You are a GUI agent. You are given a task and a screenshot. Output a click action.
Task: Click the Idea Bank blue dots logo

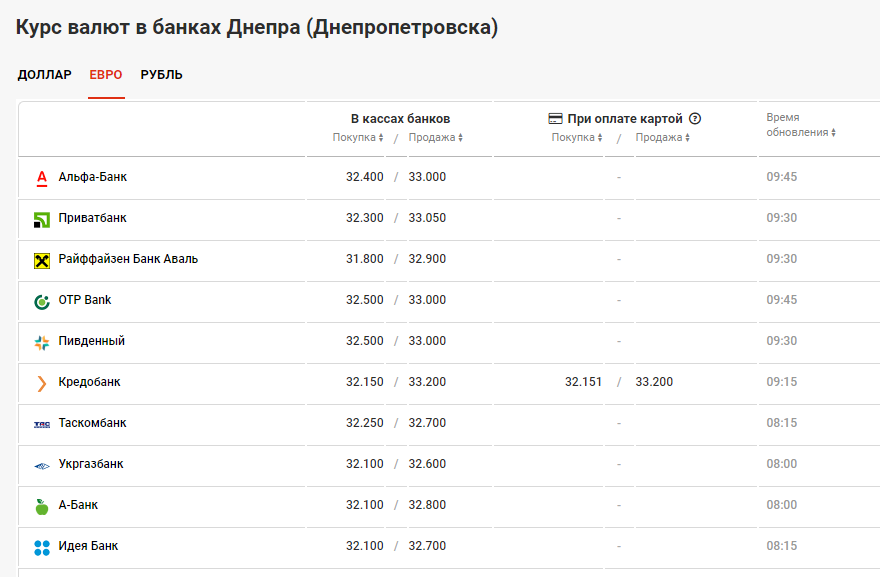pyautogui.click(x=42, y=547)
